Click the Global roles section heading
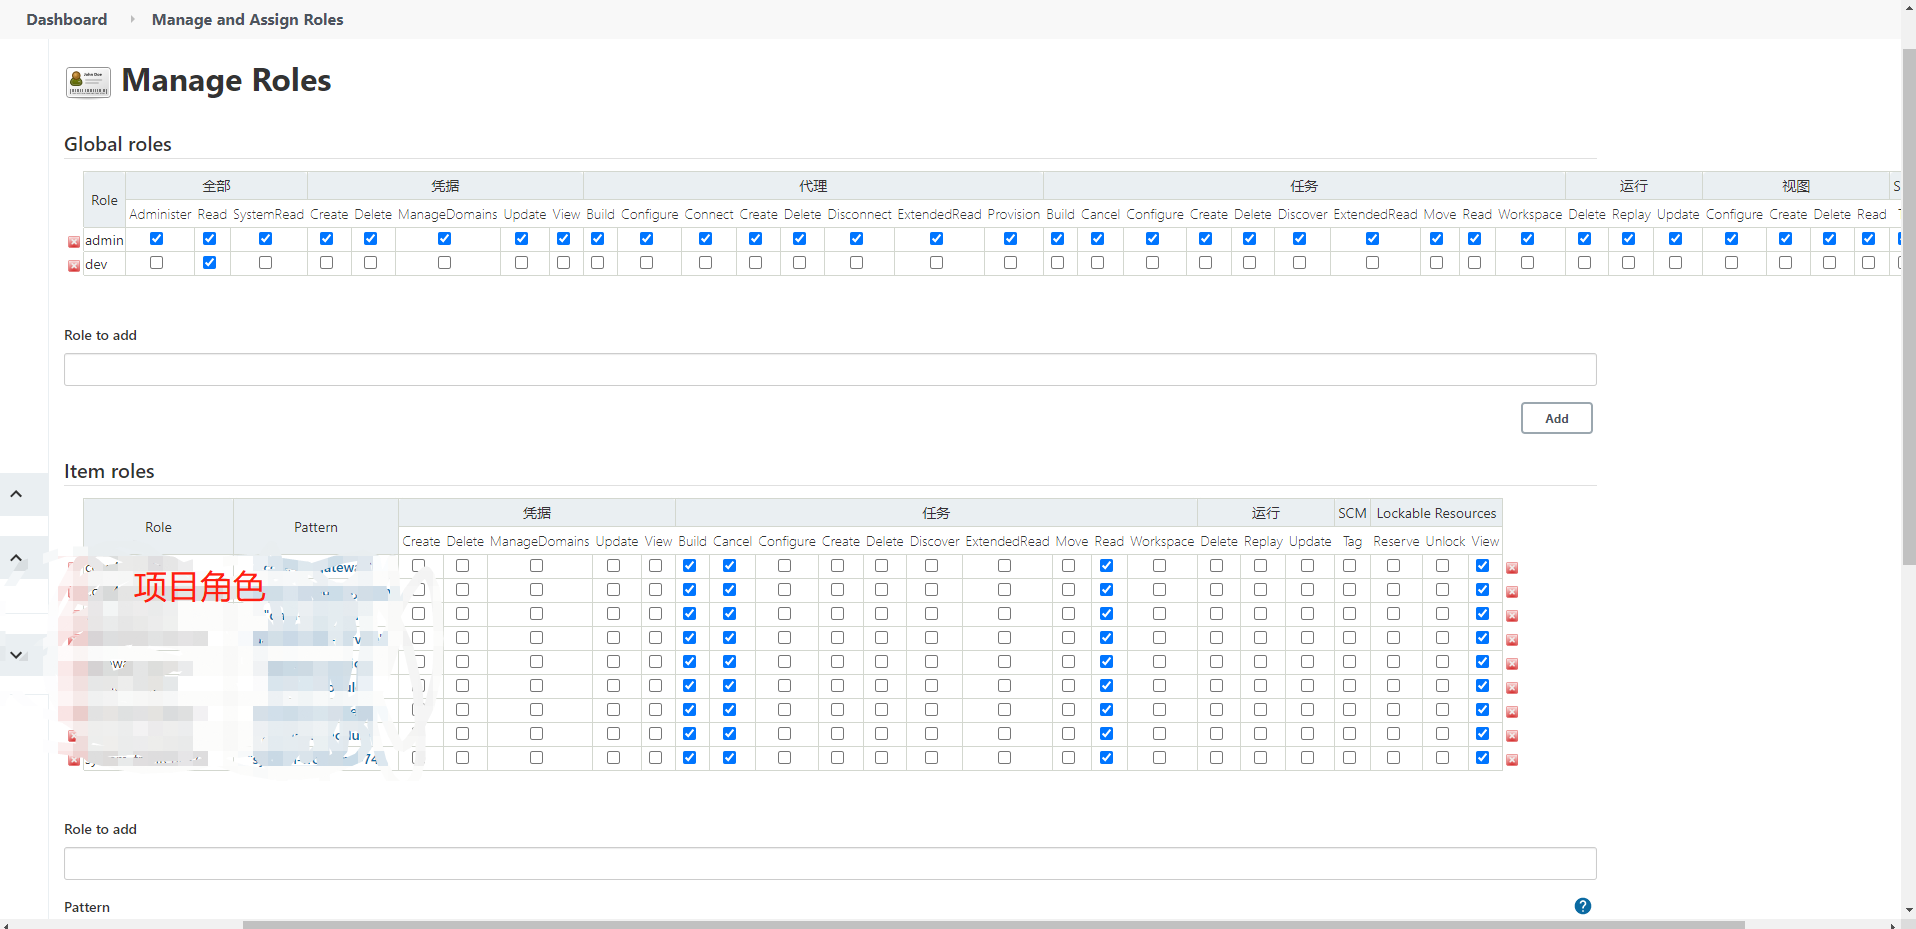The height and width of the screenshot is (929, 1916). coord(118,144)
